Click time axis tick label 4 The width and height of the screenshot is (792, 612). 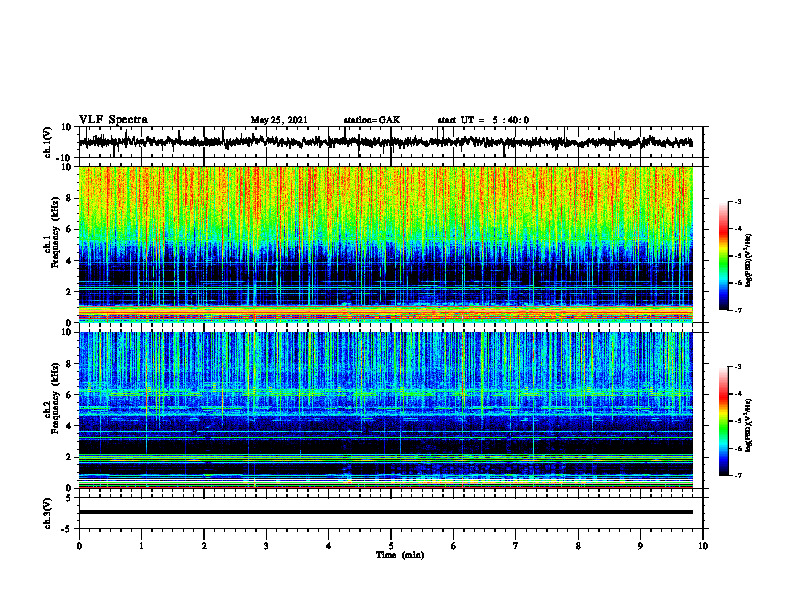pyautogui.click(x=329, y=546)
